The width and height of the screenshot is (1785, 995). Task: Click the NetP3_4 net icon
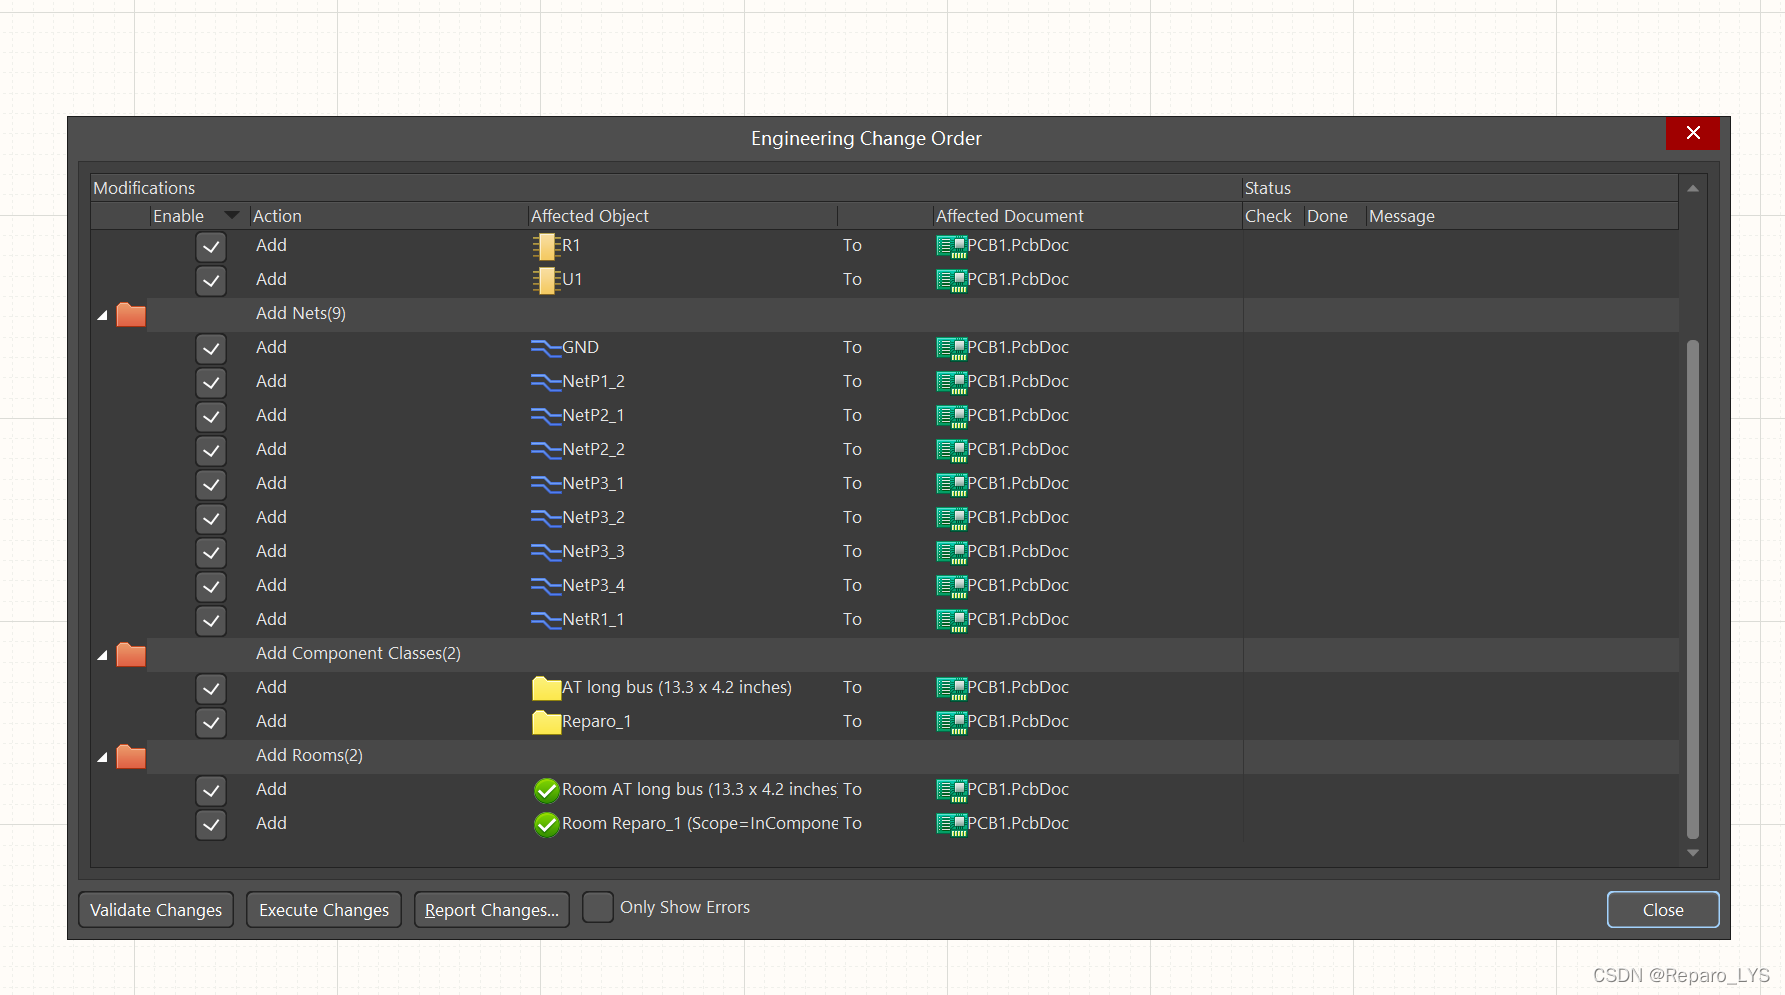pos(545,586)
